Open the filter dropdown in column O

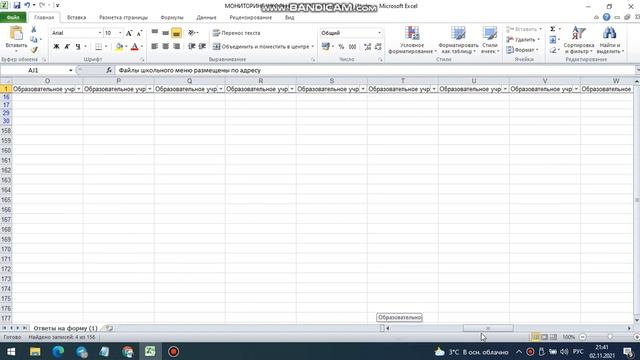click(78, 89)
